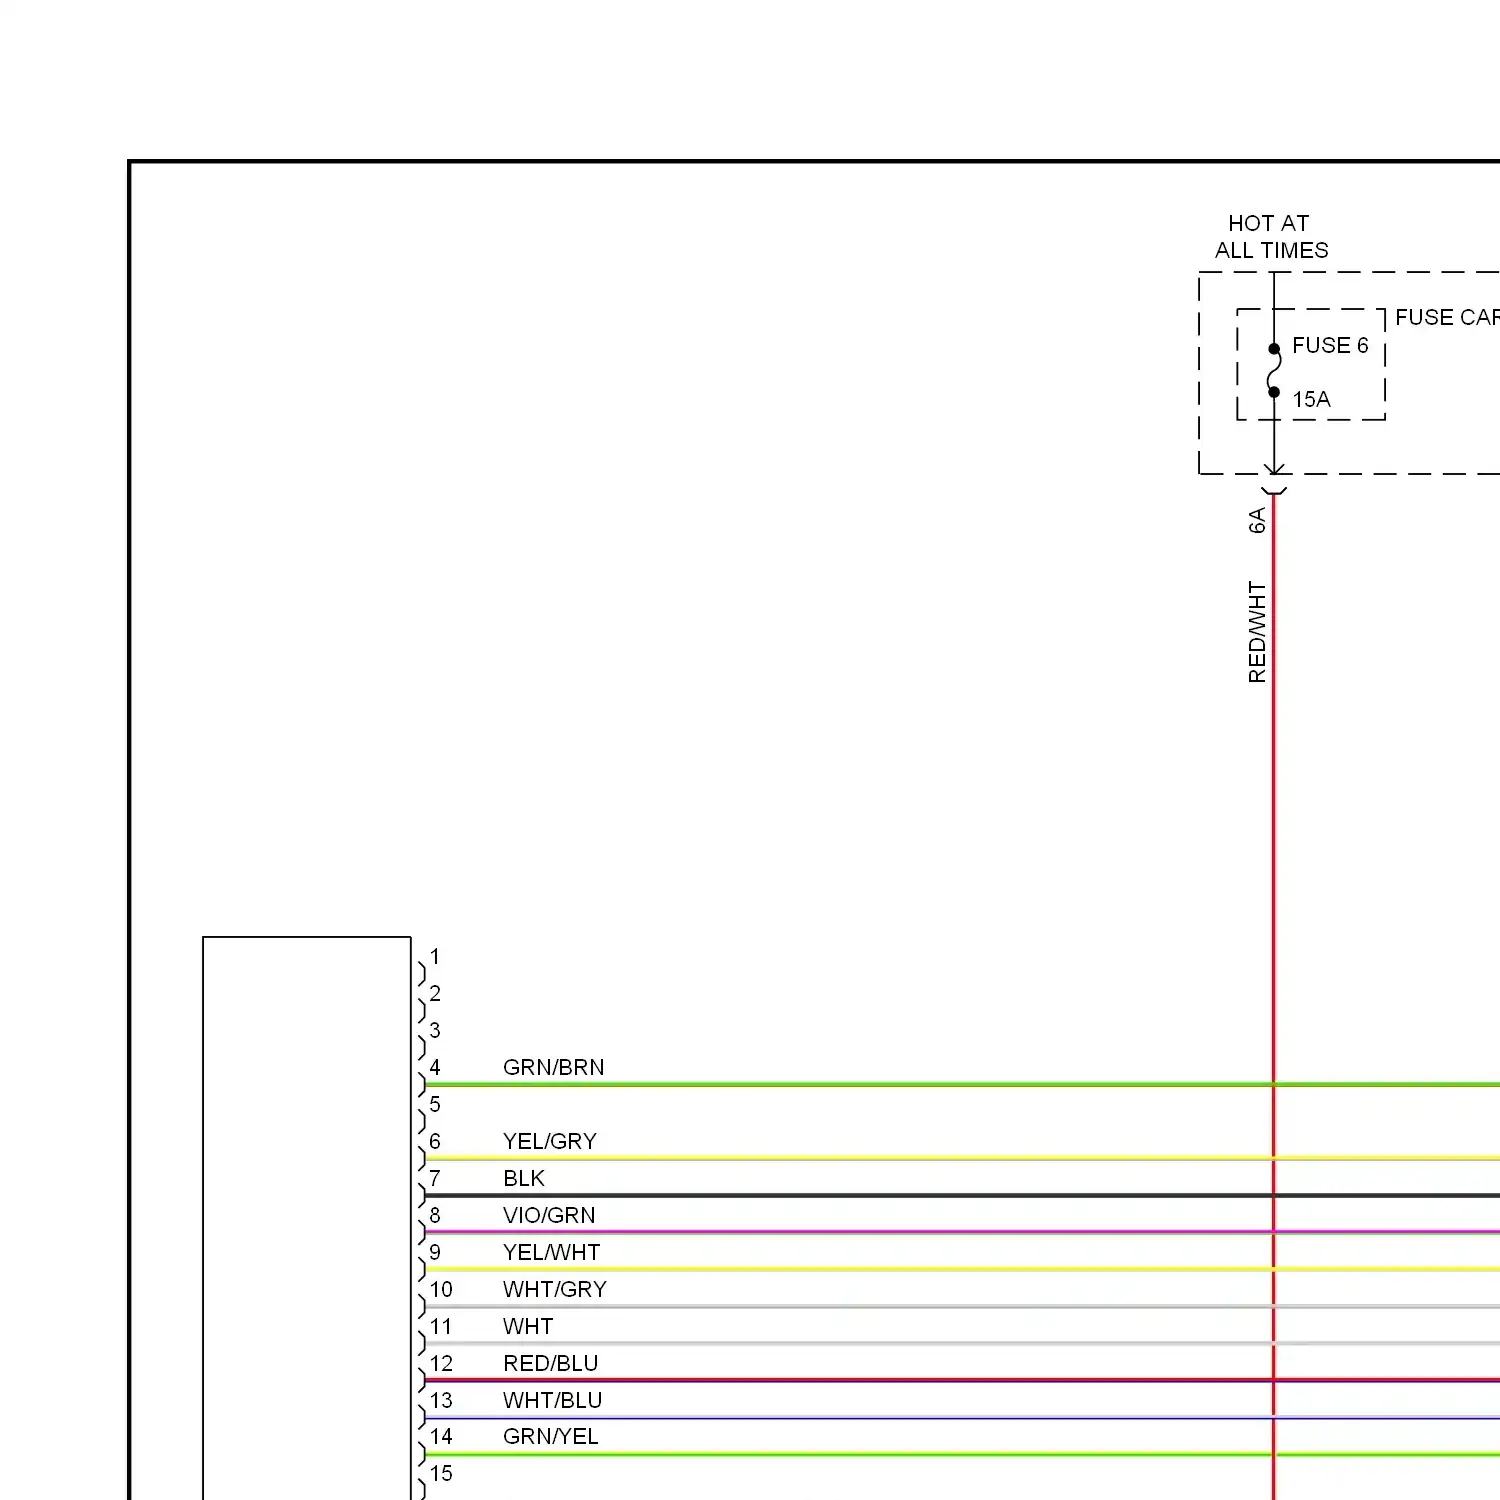1500x1500 pixels.
Task: Click the RED/BLU wire label
Action: [x=550, y=1364]
